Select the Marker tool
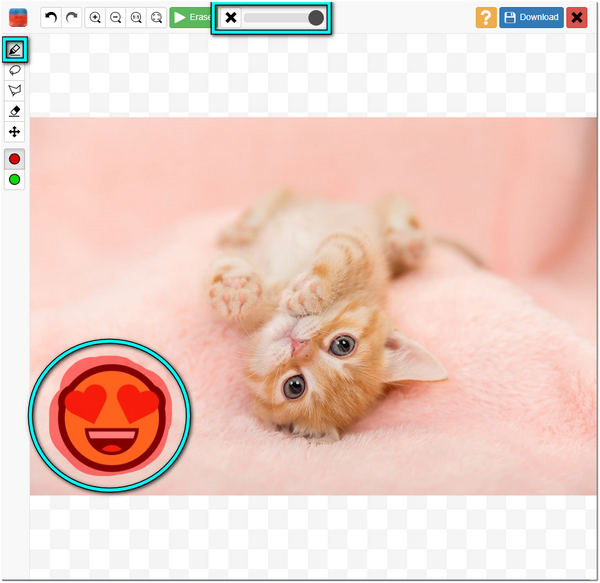This screenshot has width=600, height=583. click(x=15, y=50)
